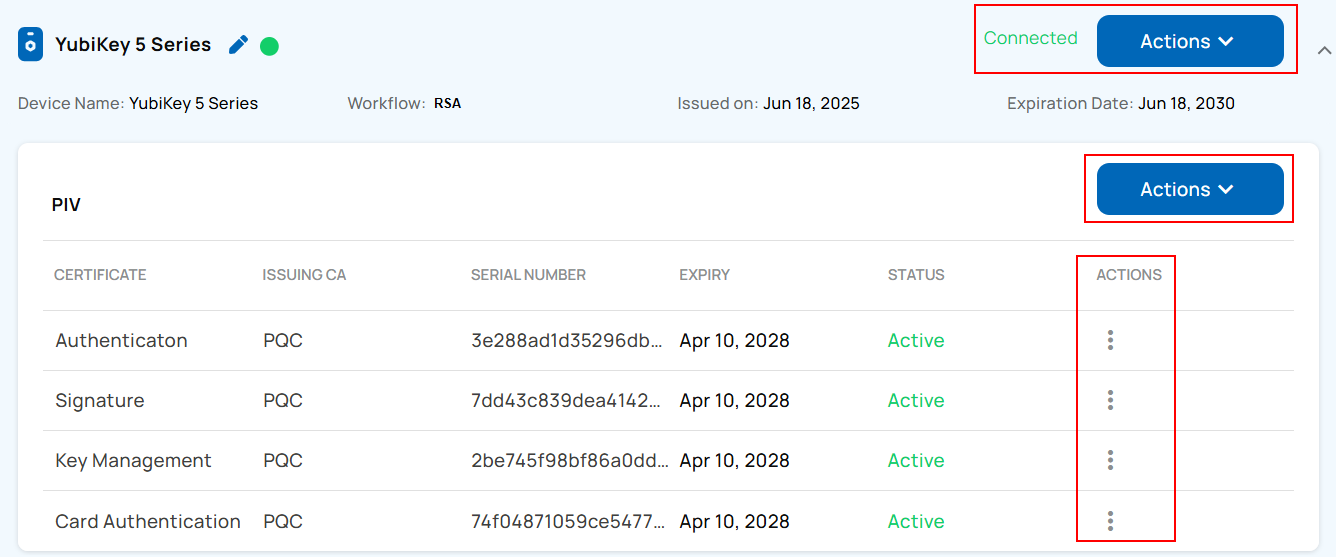Click the Active status of Signature row
Viewport: 1336px width, 557px height.
coord(916,400)
